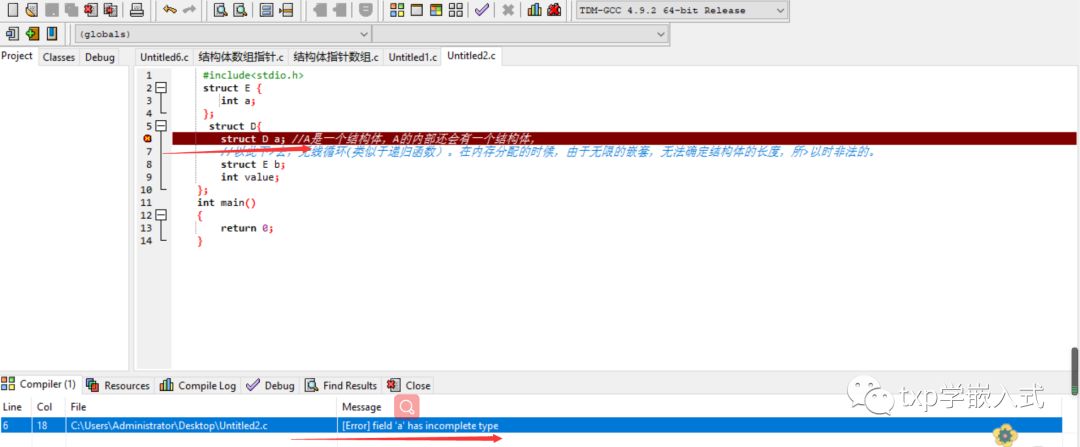1080x447 pixels.
Task: Click the Rebuild All icon
Action: point(455,10)
